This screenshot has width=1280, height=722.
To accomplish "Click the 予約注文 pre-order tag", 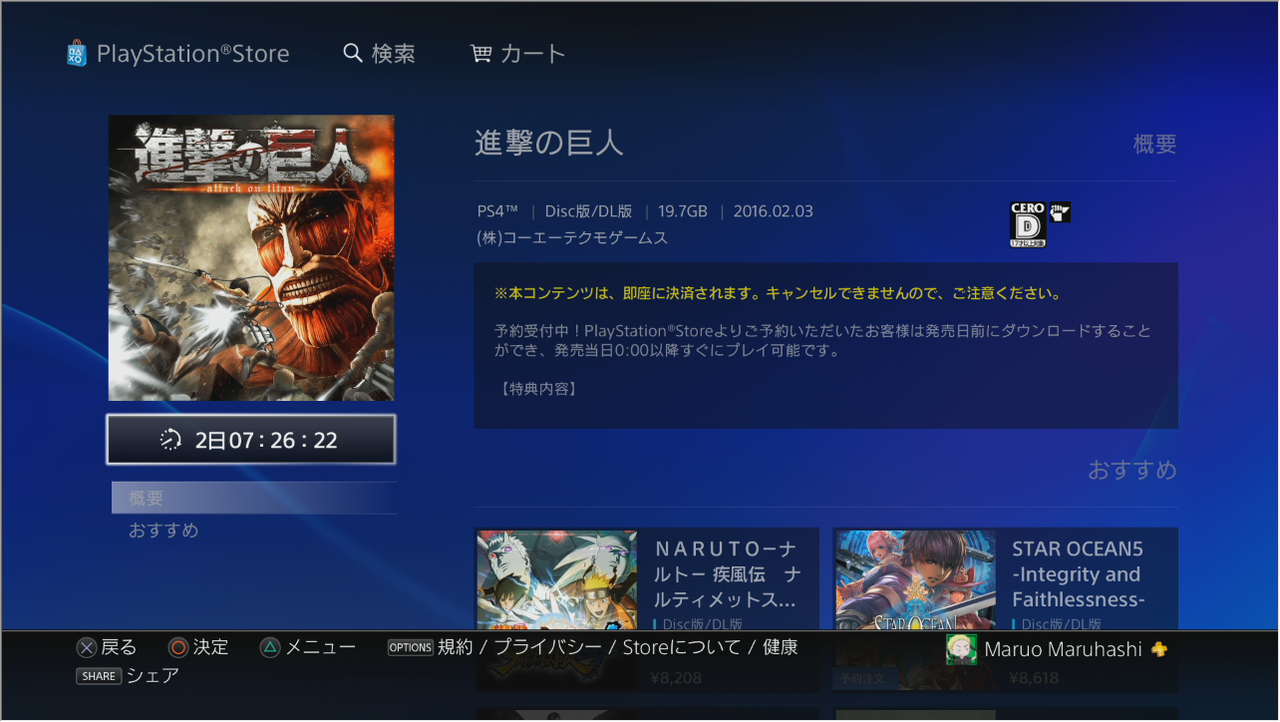I will [x=864, y=679].
